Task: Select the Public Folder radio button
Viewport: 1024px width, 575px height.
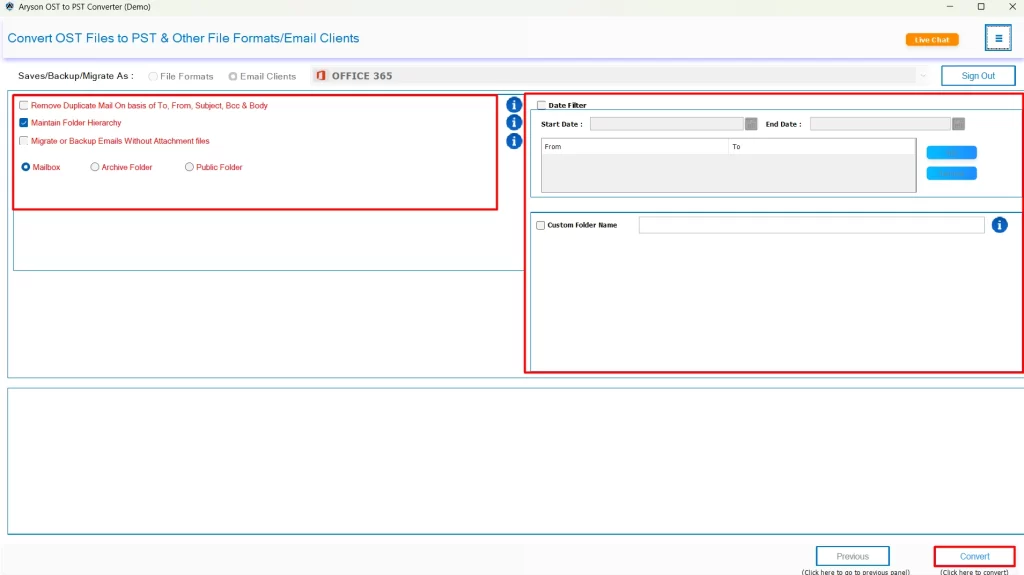Action: coord(189,167)
